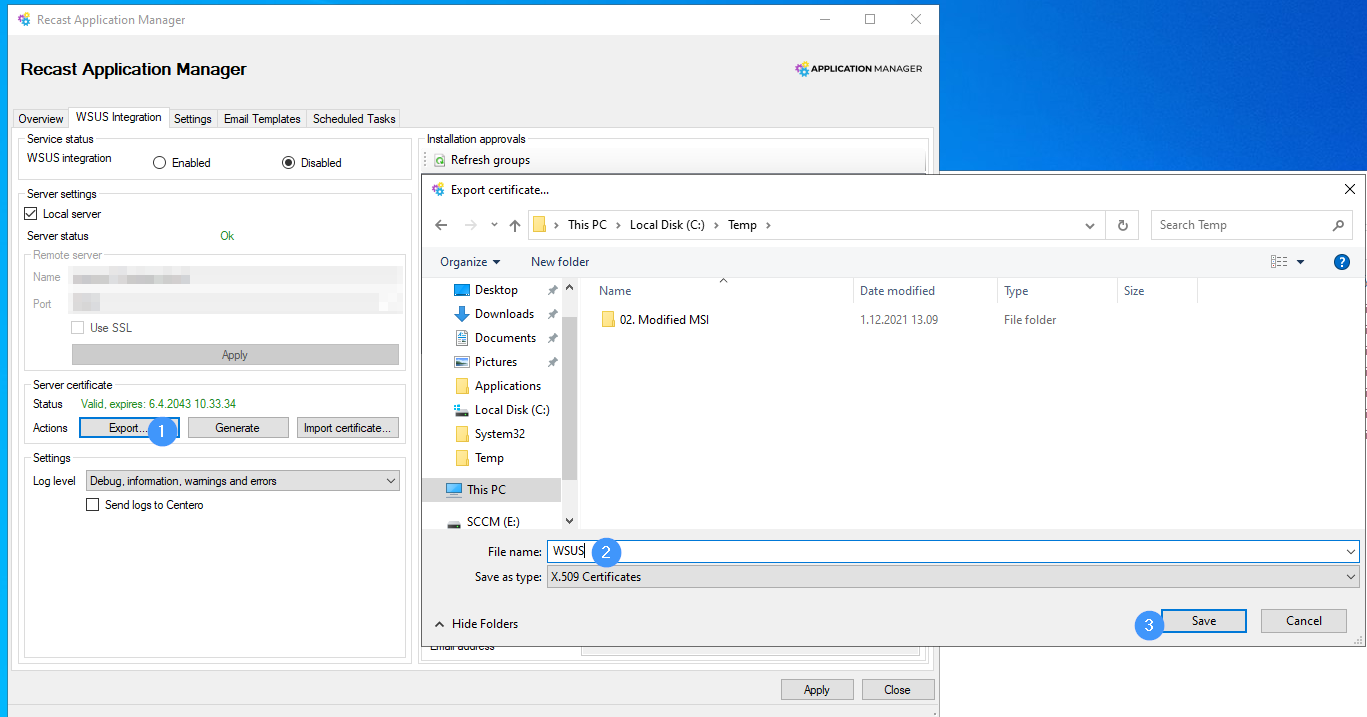
Task: Click Local Disk (C:) in the address breadcrumb
Action: pos(667,225)
